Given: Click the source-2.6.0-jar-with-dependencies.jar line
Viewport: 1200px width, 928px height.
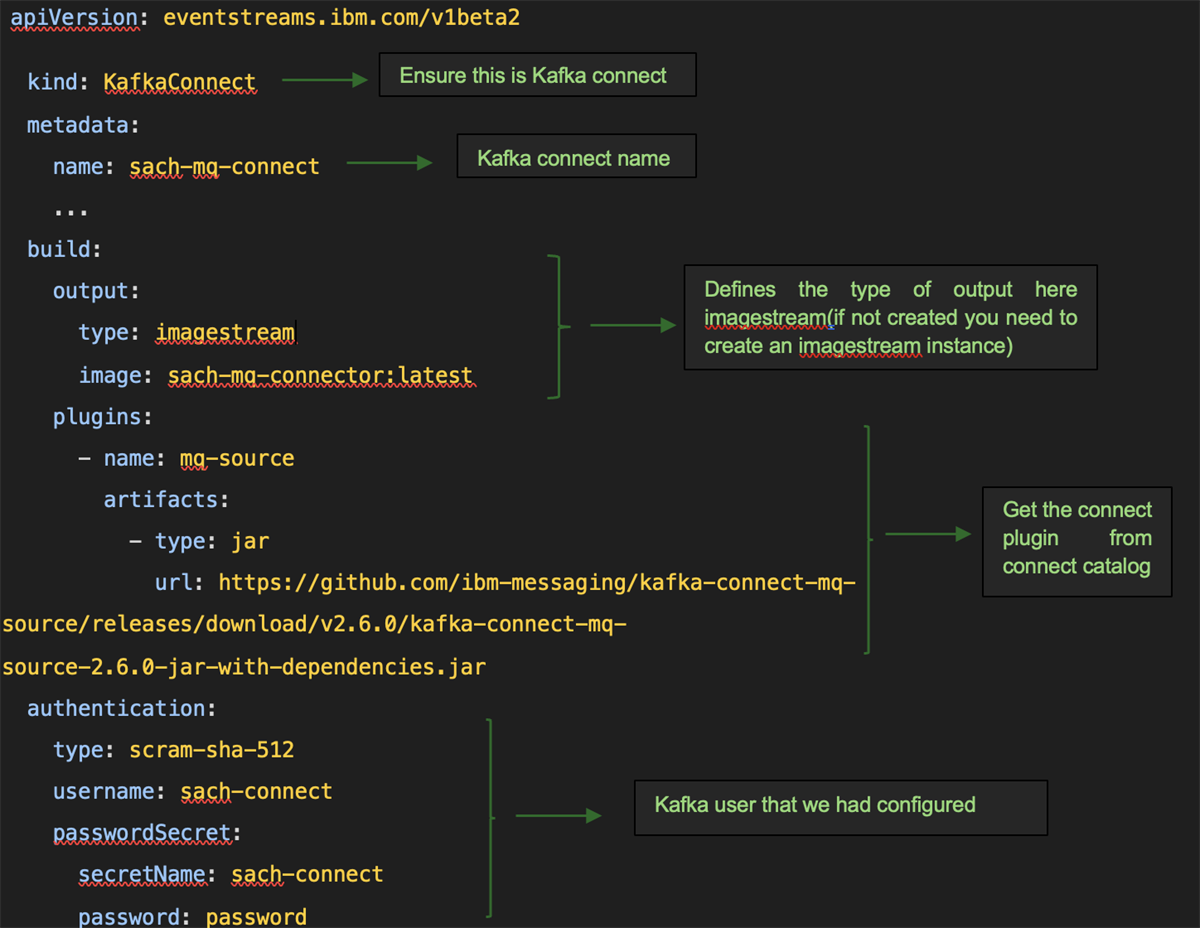Looking at the screenshot, I should [245, 666].
